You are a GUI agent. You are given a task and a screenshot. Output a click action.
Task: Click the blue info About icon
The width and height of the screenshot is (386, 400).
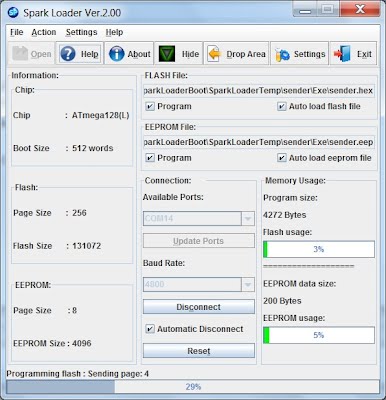(x=117, y=54)
